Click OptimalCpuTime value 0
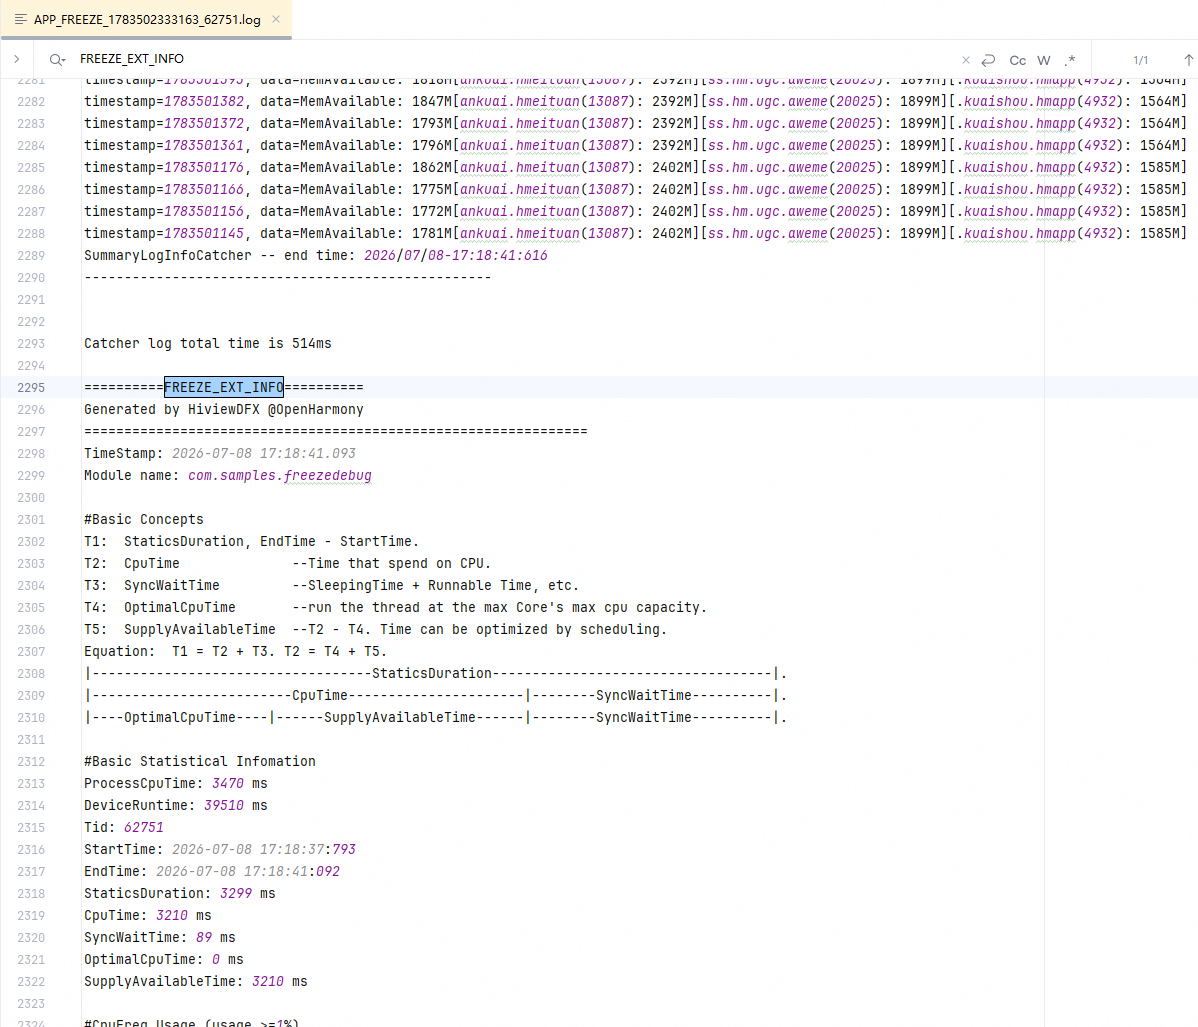This screenshot has width=1198, height=1027. 215,960
